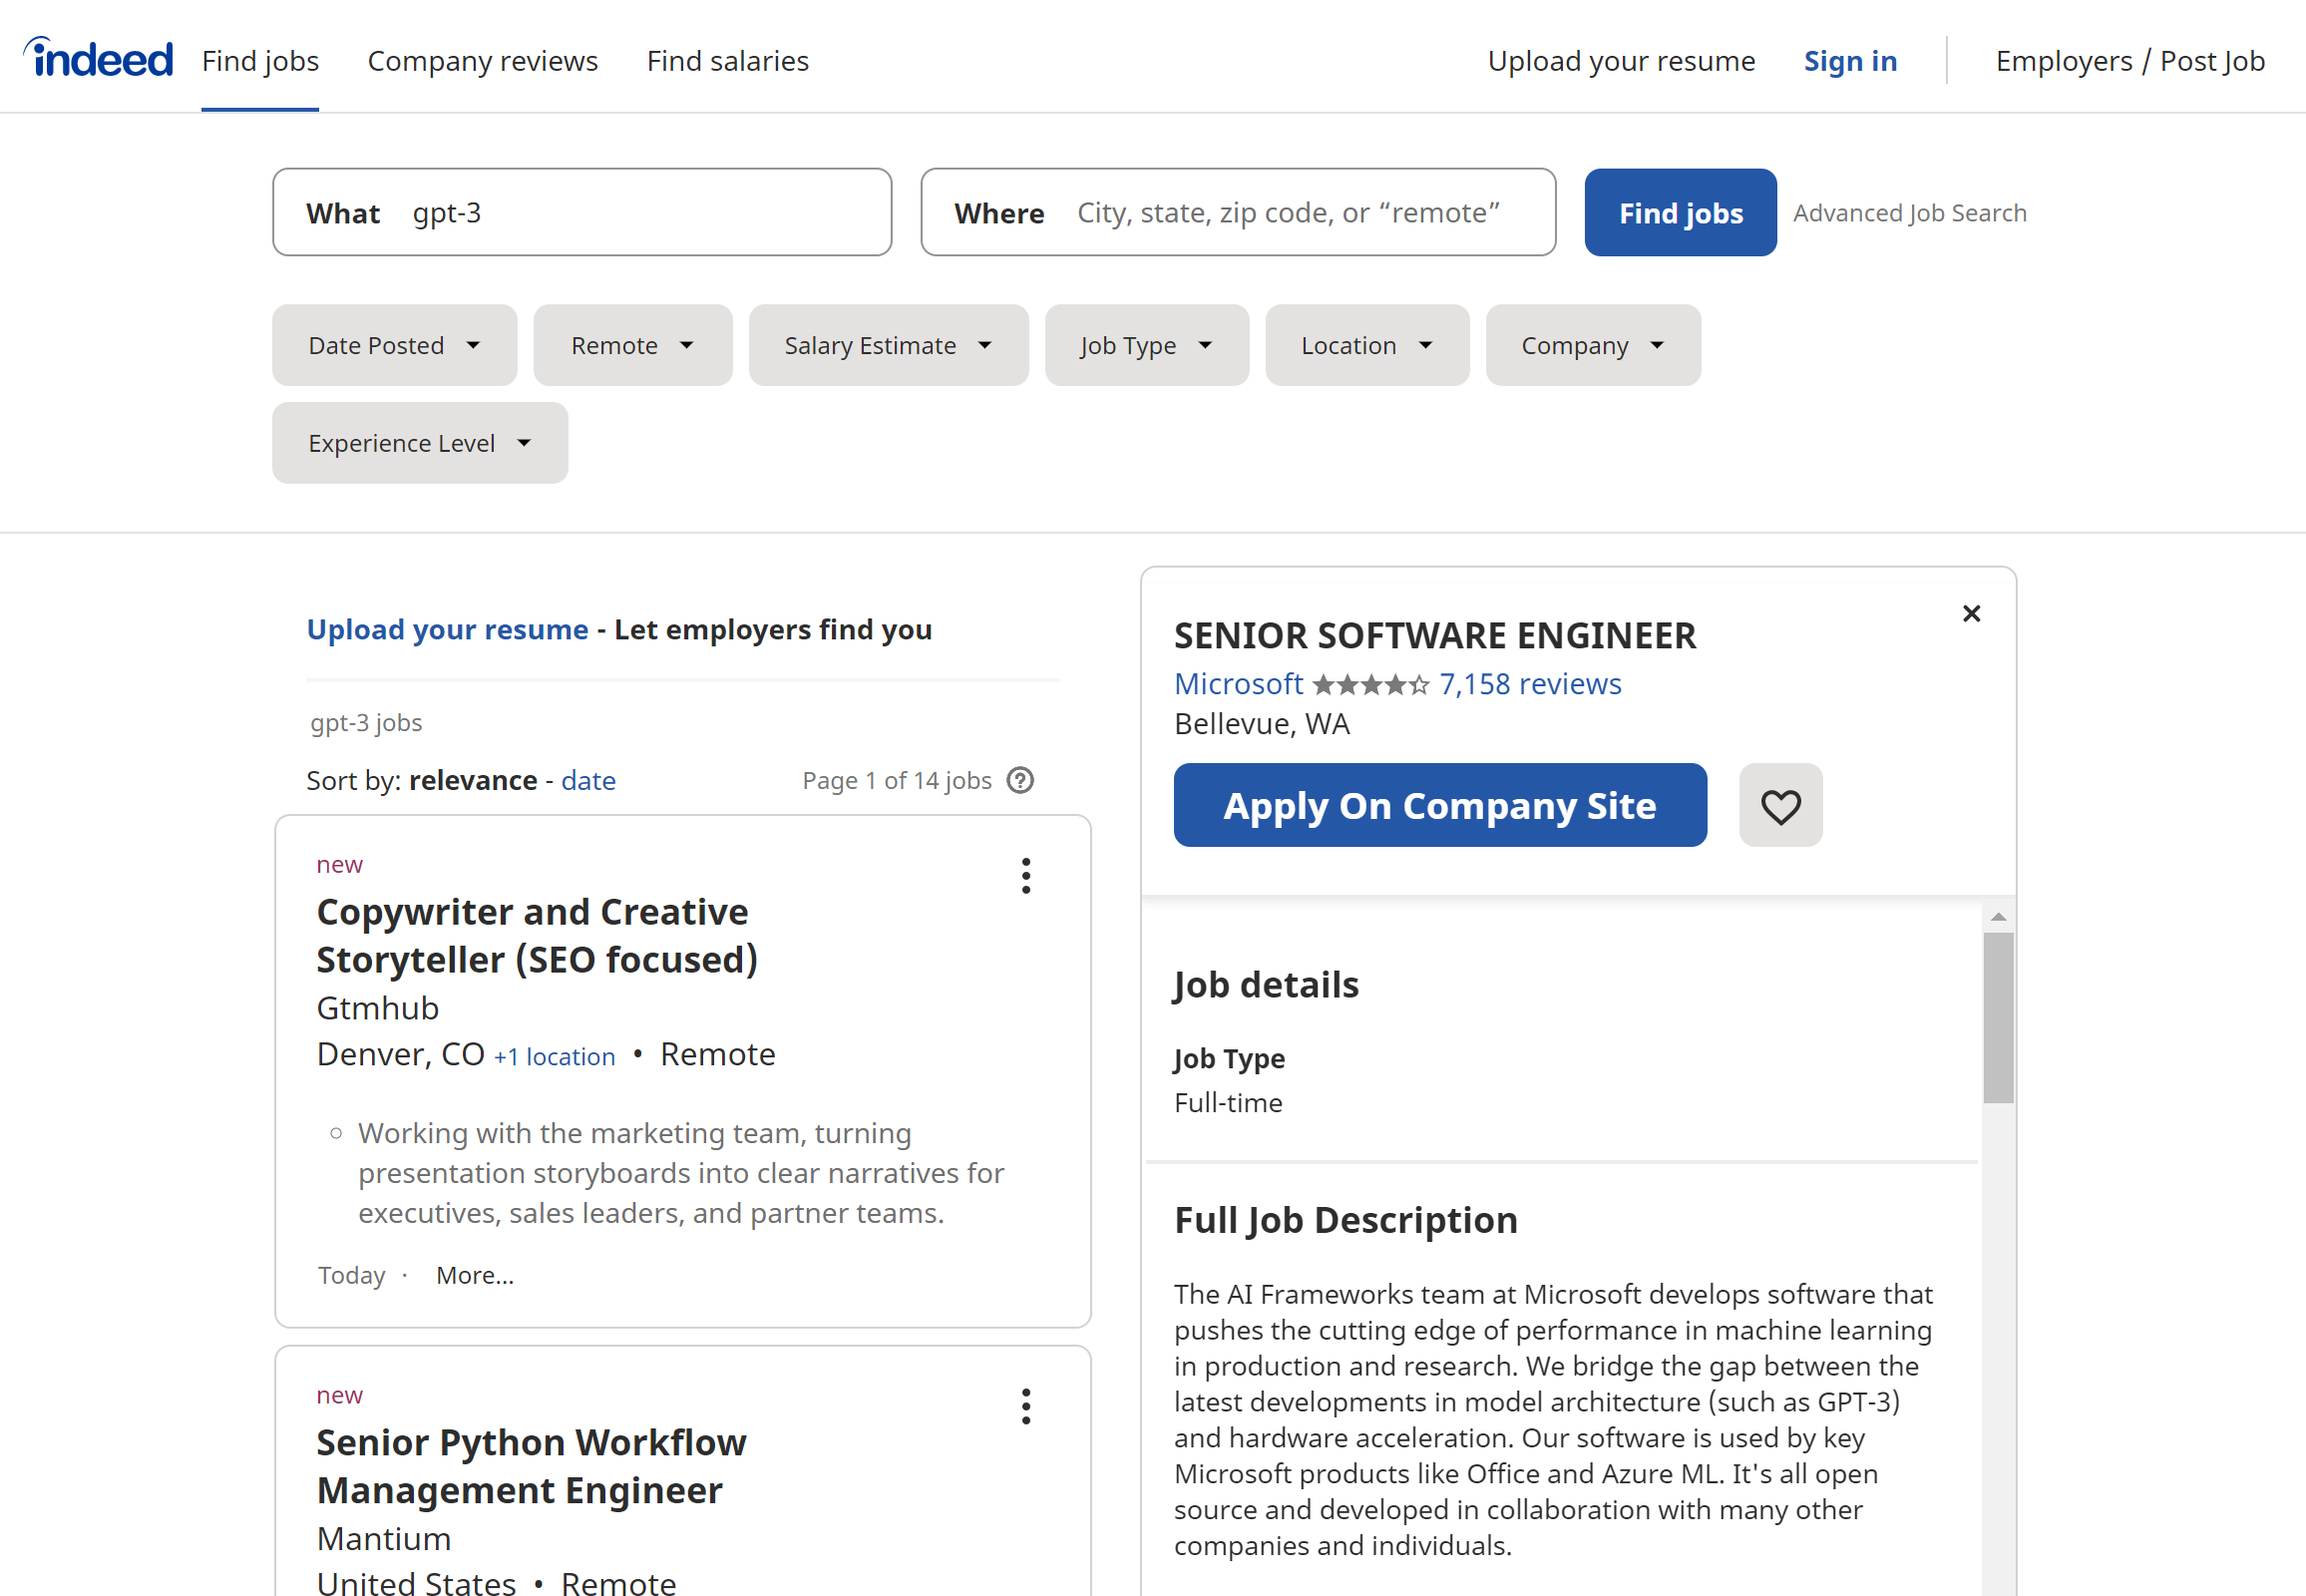Click the Indeed logo
Viewport: 2306px width, 1596px height.
pos(98,58)
